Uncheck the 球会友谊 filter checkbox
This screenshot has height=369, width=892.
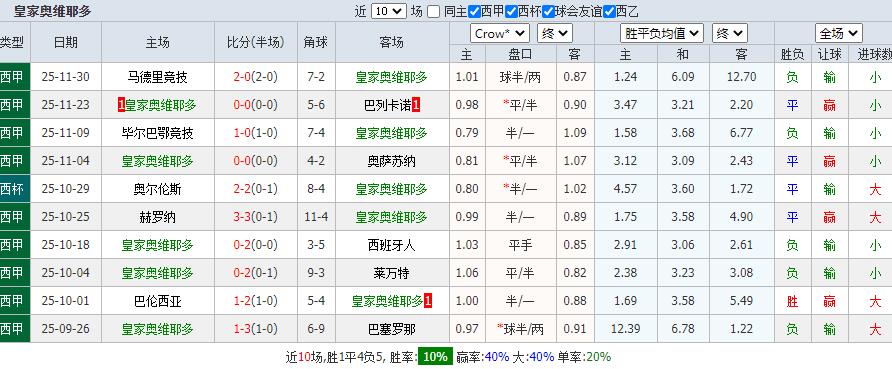(548, 11)
